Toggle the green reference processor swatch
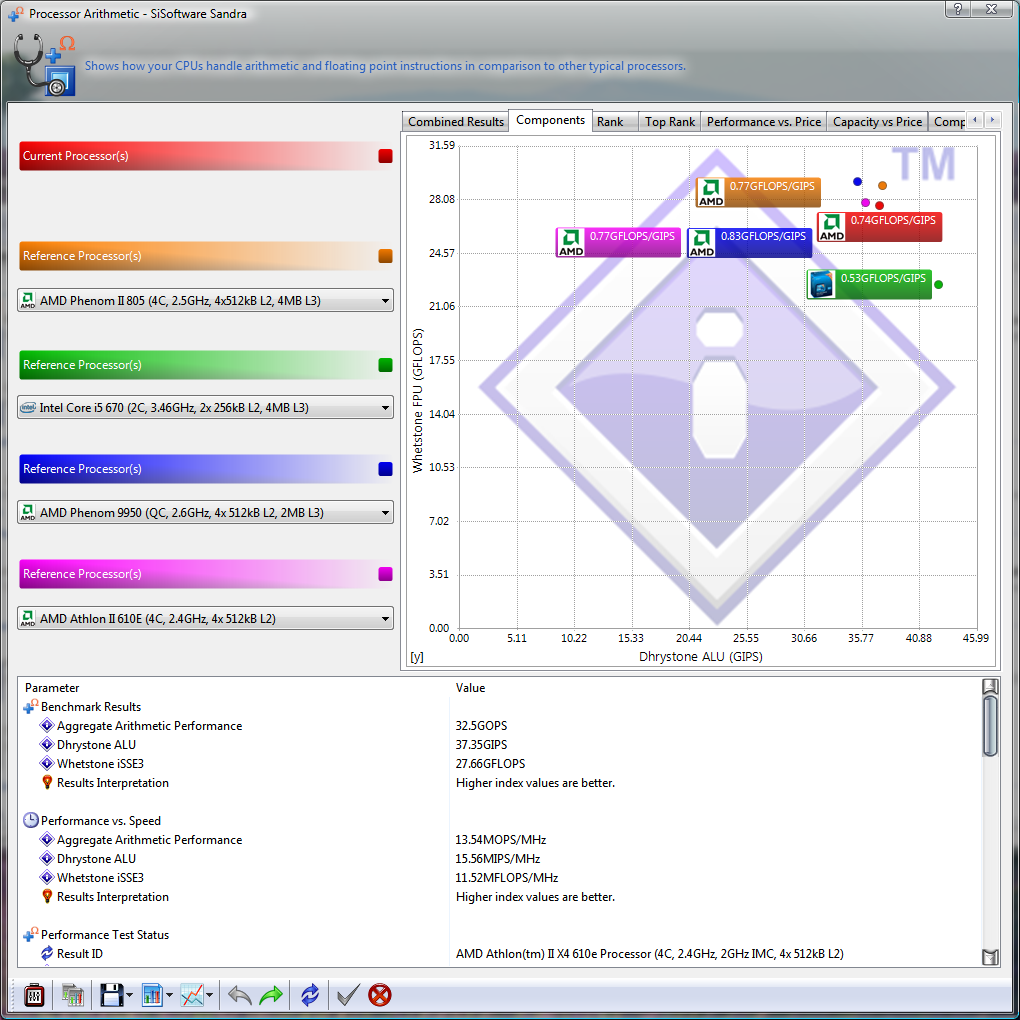1020x1020 pixels. pos(386,365)
